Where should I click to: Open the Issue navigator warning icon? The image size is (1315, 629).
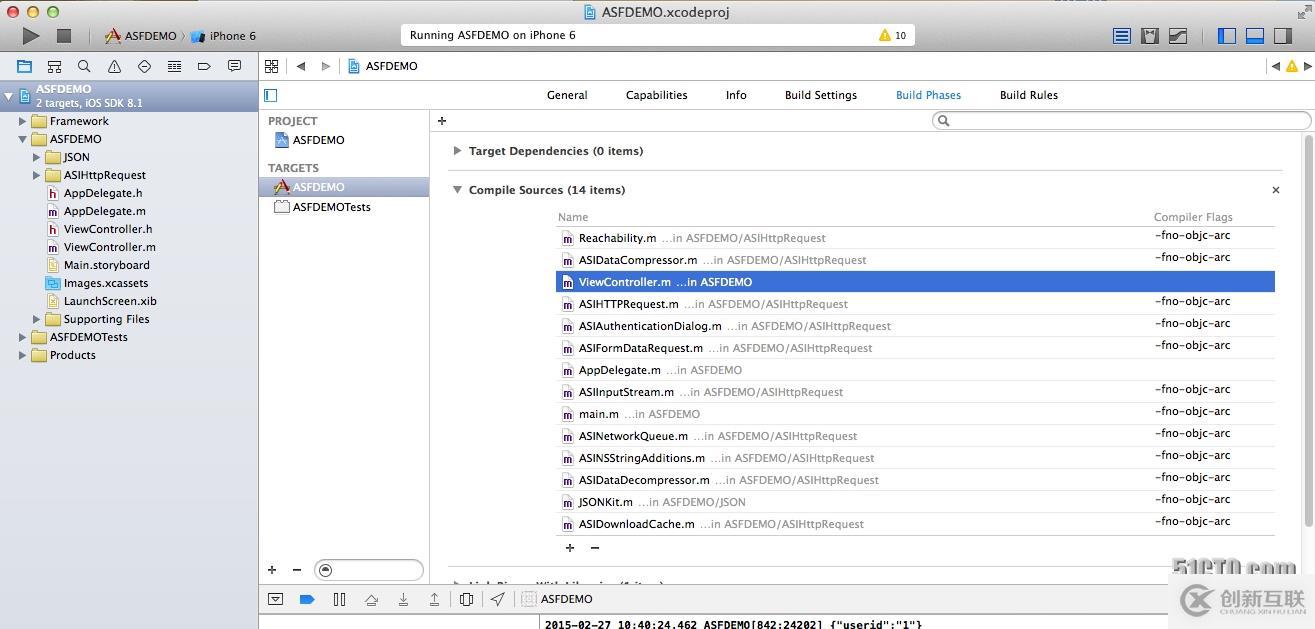pyautogui.click(x=114, y=66)
